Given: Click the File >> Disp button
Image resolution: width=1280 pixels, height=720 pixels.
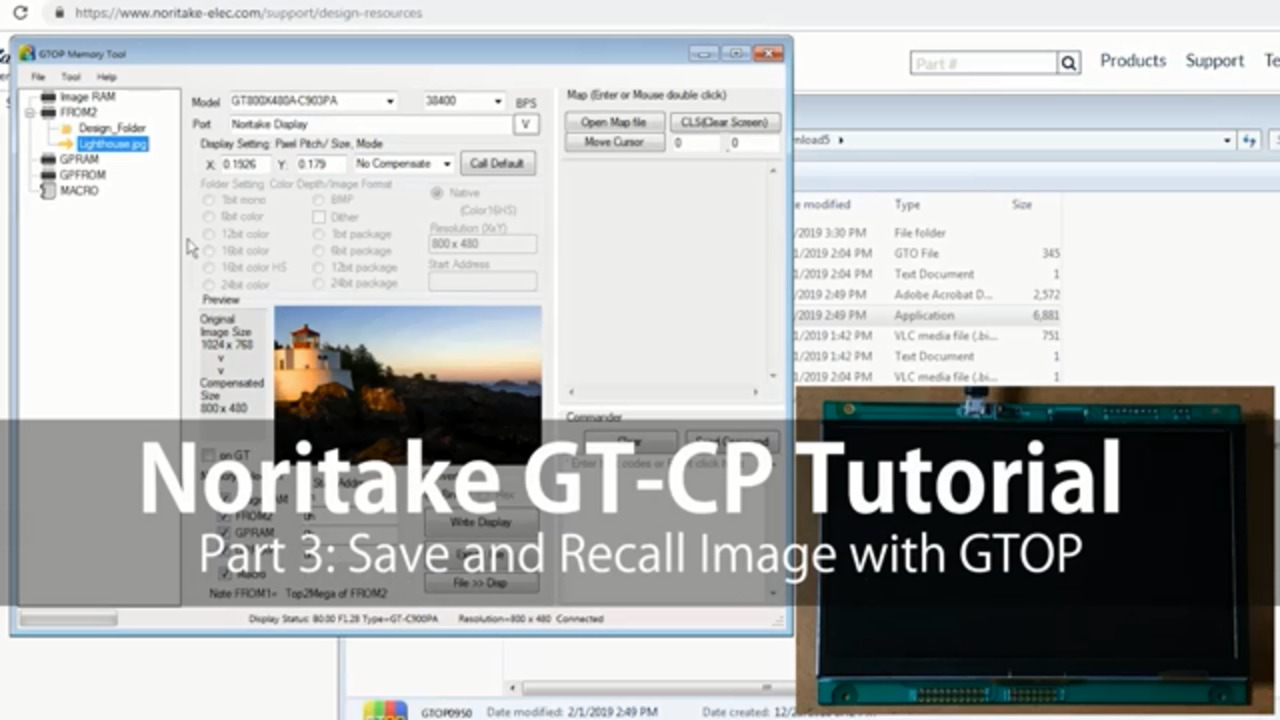Looking at the screenshot, I should [481, 583].
